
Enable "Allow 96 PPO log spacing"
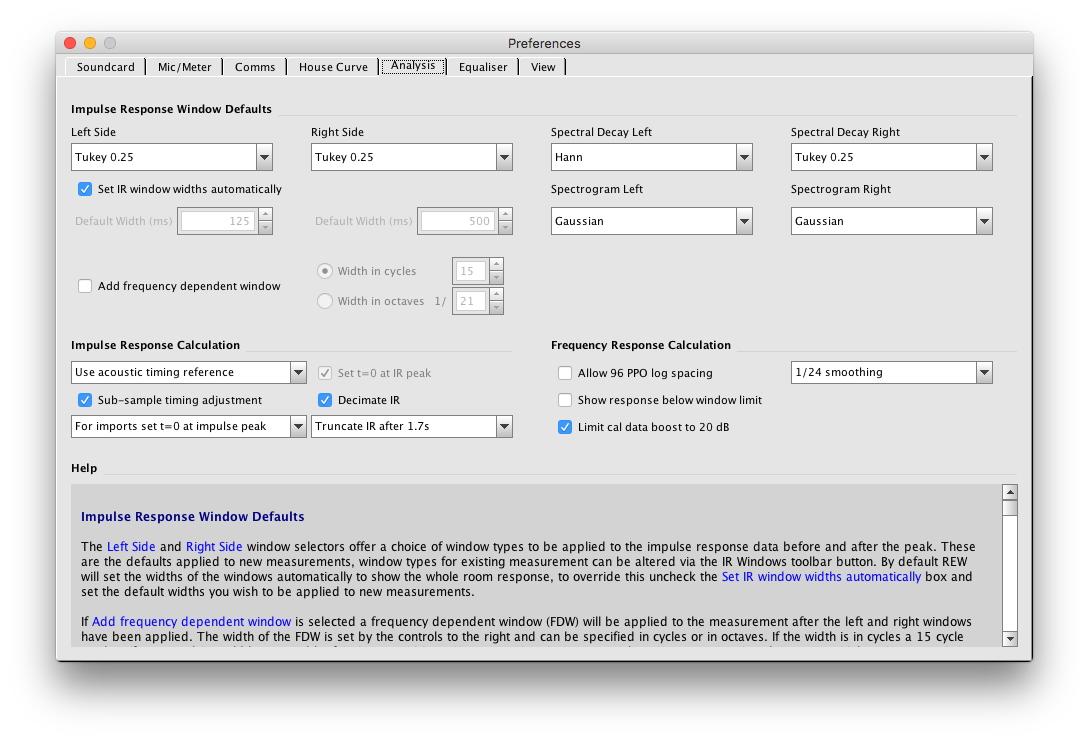coord(565,372)
